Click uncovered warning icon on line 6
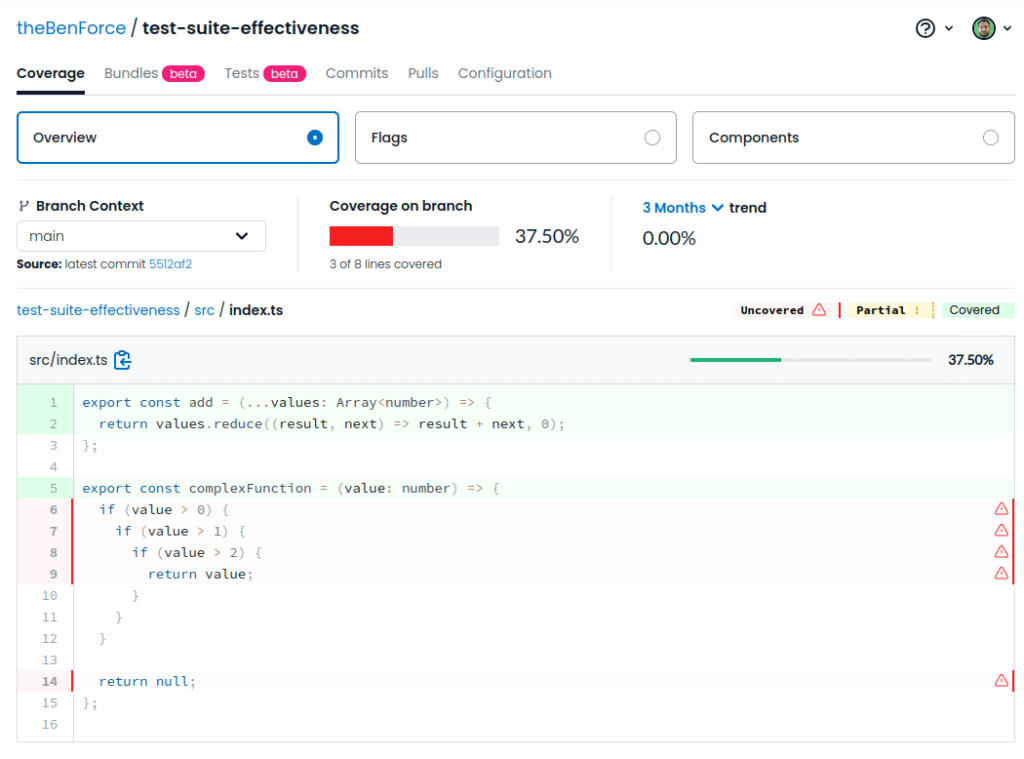1024x759 pixels. point(1001,509)
